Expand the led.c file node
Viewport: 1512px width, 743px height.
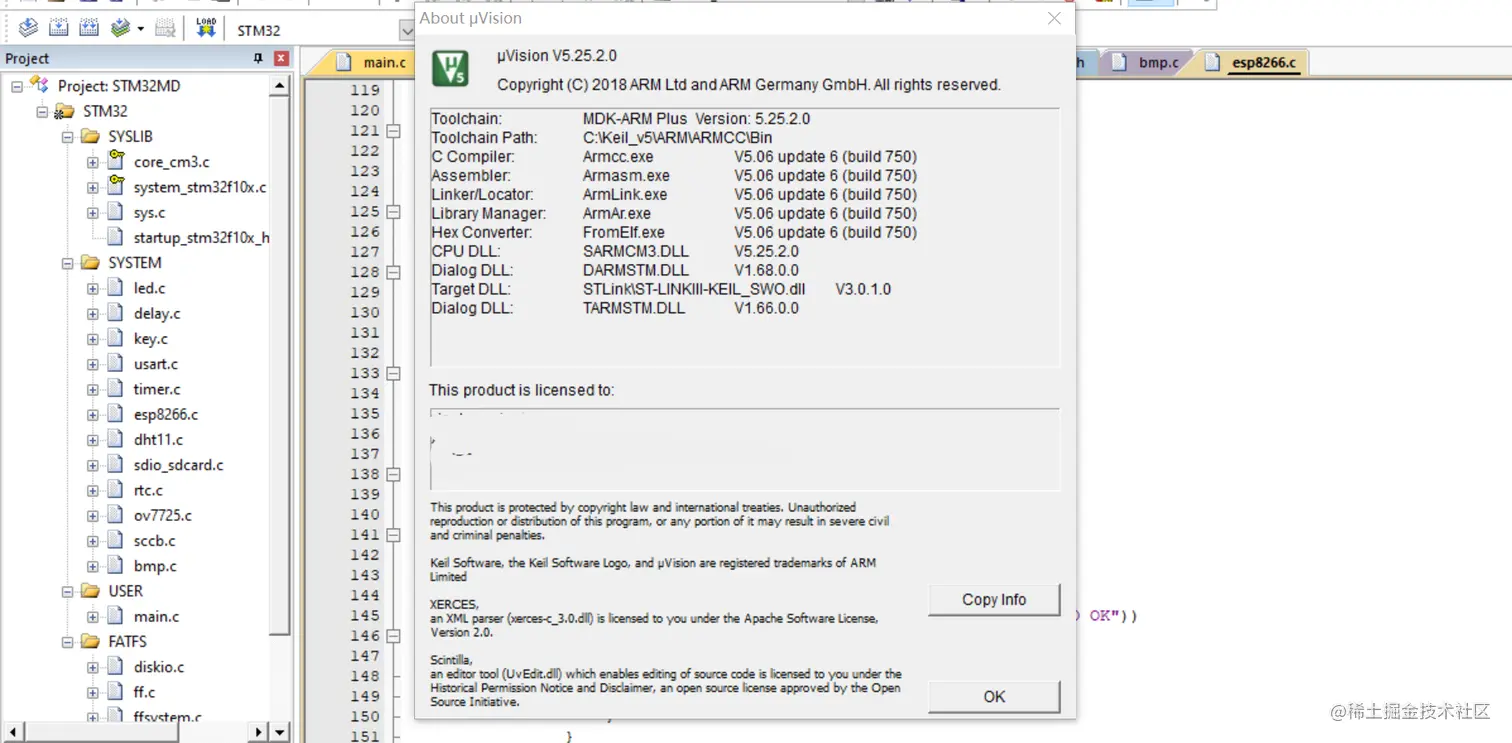[93, 288]
